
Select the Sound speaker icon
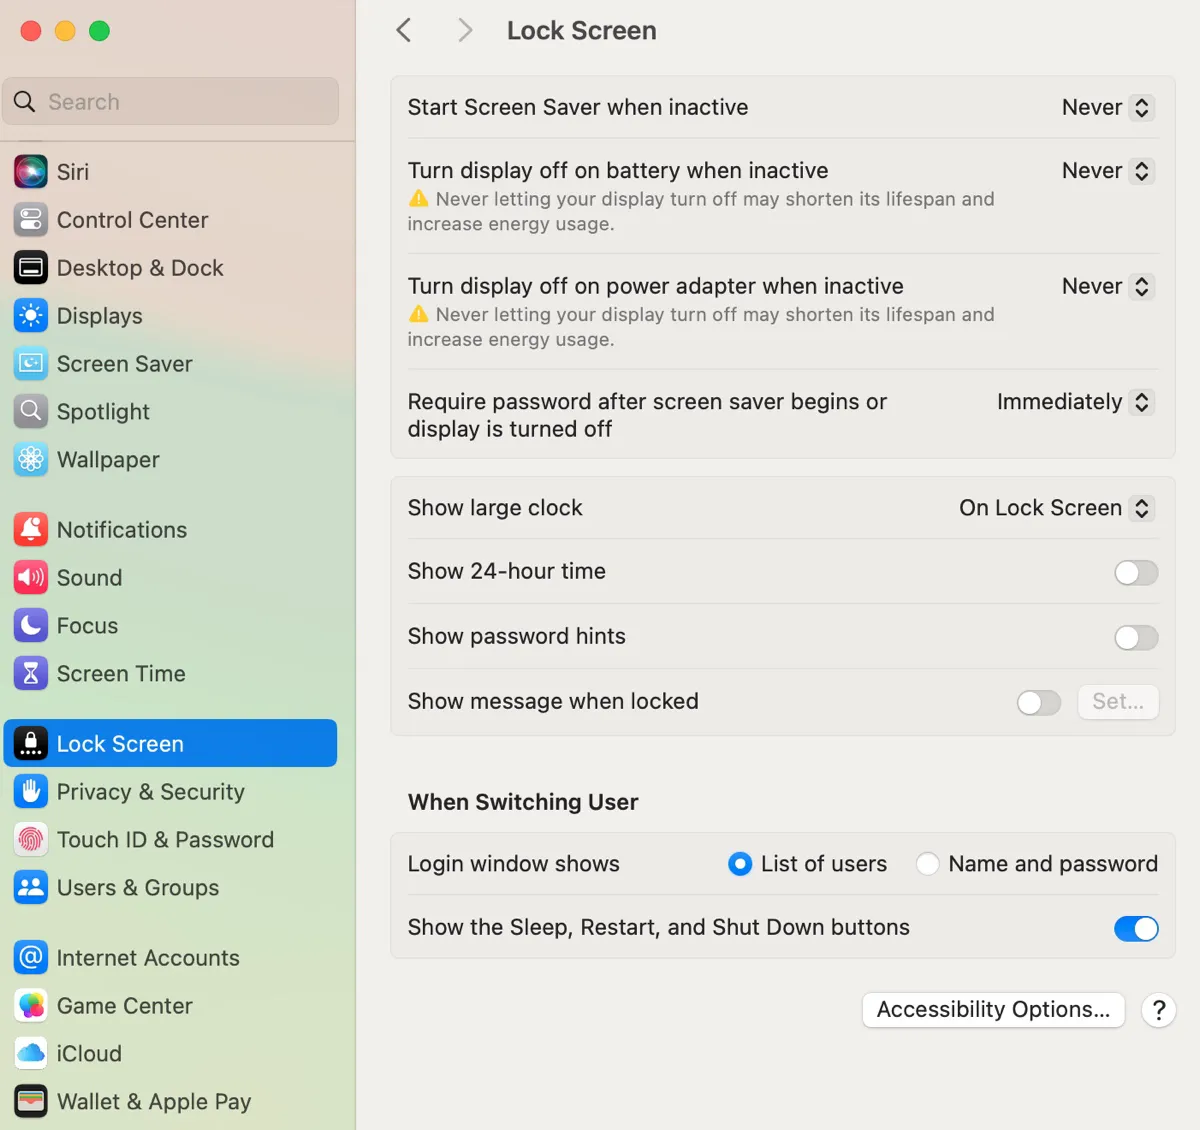(x=31, y=578)
